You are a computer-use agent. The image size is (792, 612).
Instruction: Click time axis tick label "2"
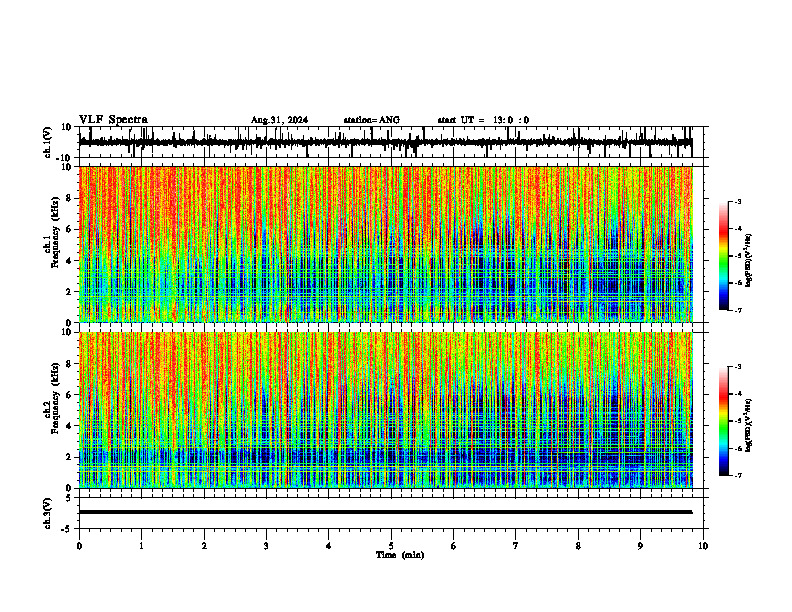(204, 546)
